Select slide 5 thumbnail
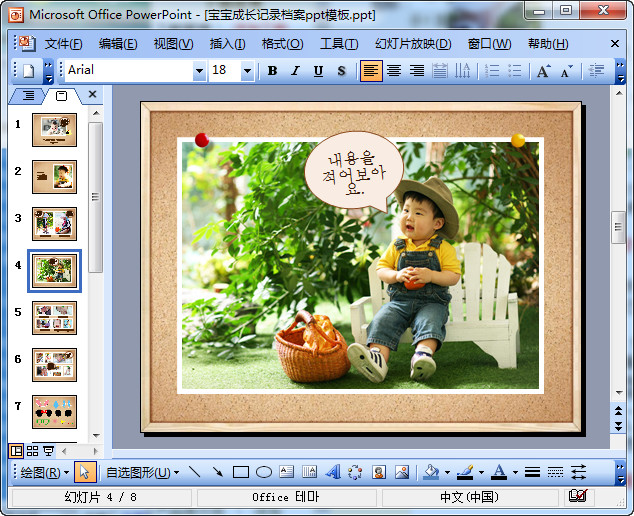This screenshot has width=634, height=516. click(54, 318)
